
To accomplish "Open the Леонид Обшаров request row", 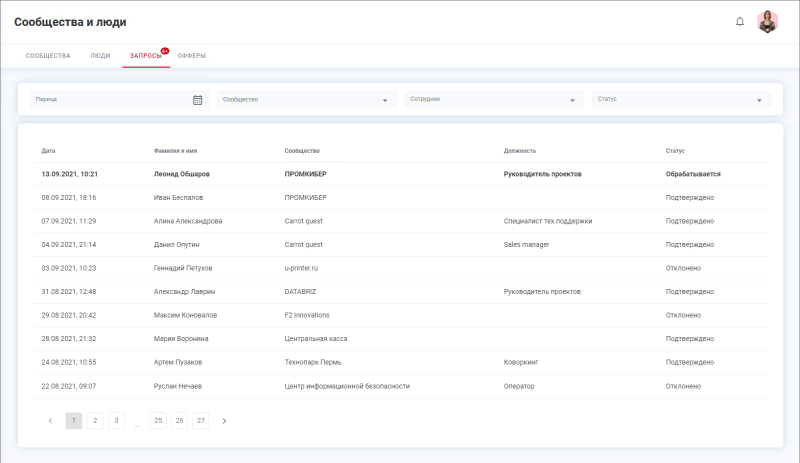I will [x=181, y=174].
